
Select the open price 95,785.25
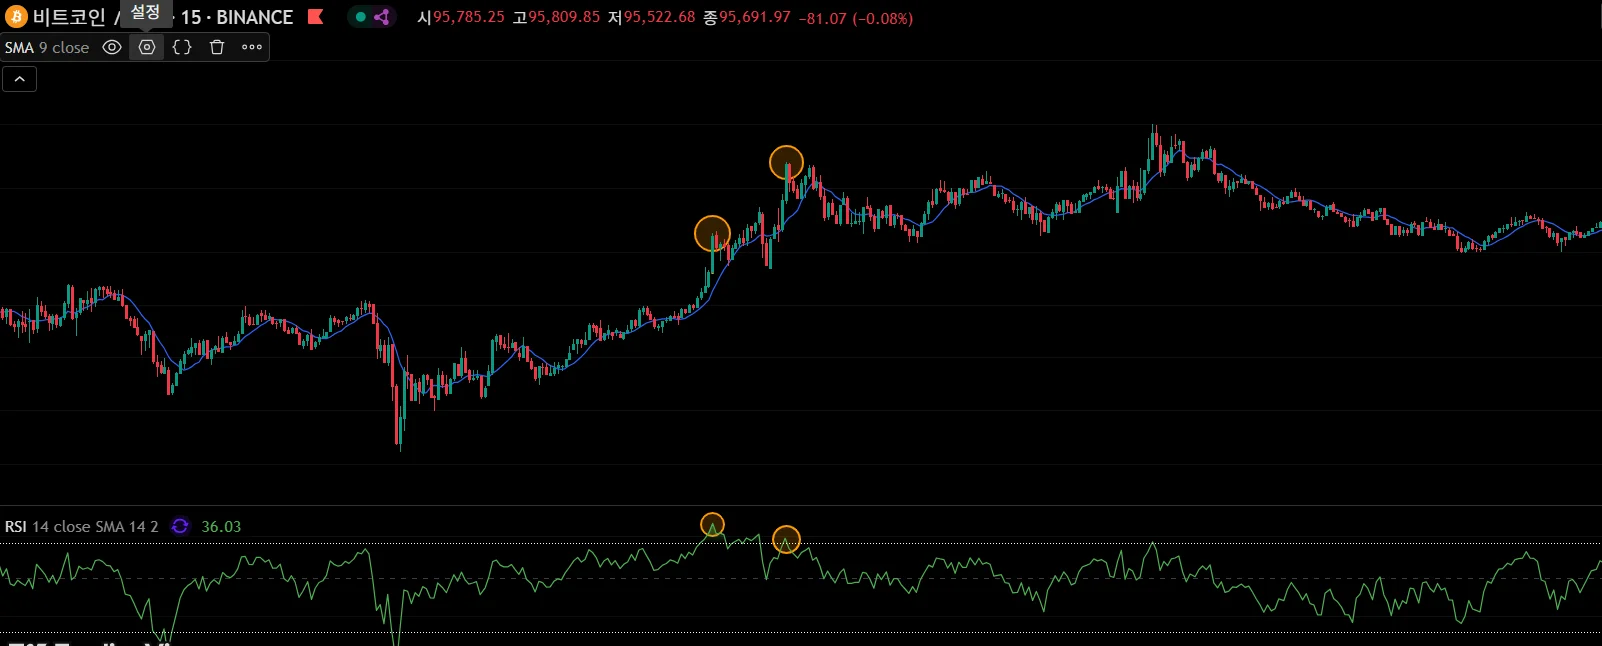click(x=468, y=17)
